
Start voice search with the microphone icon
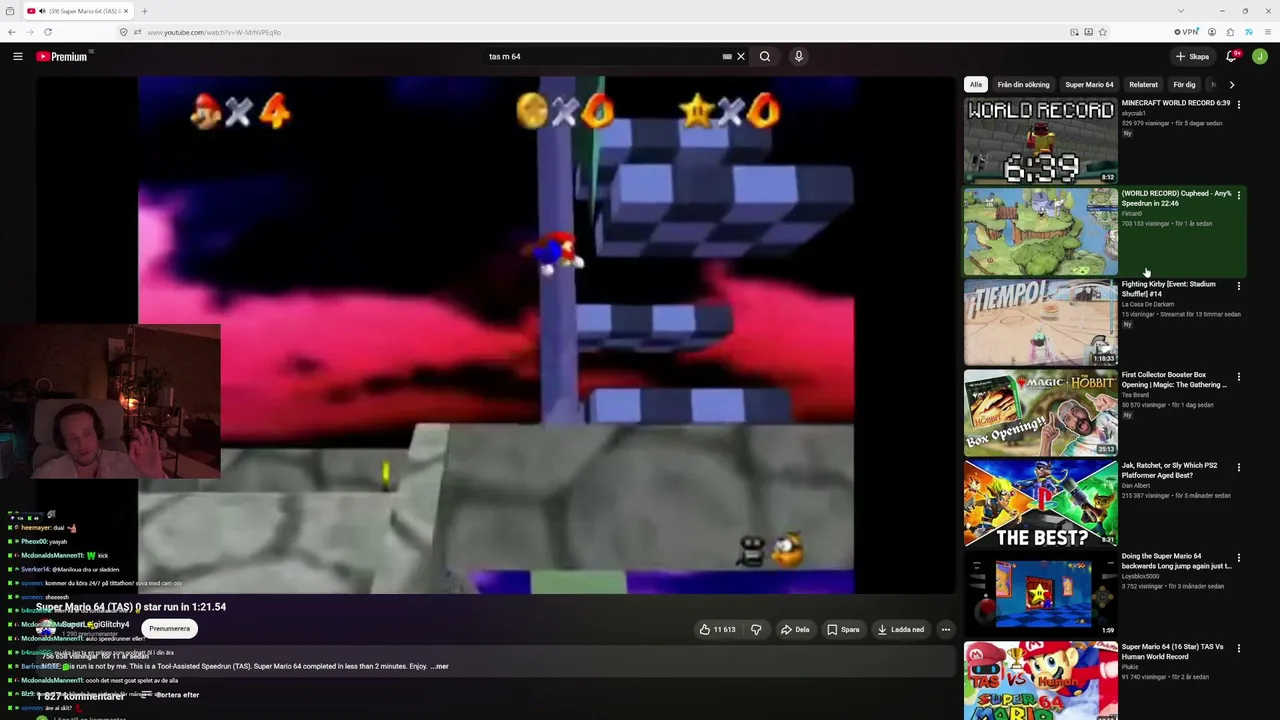point(799,56)
